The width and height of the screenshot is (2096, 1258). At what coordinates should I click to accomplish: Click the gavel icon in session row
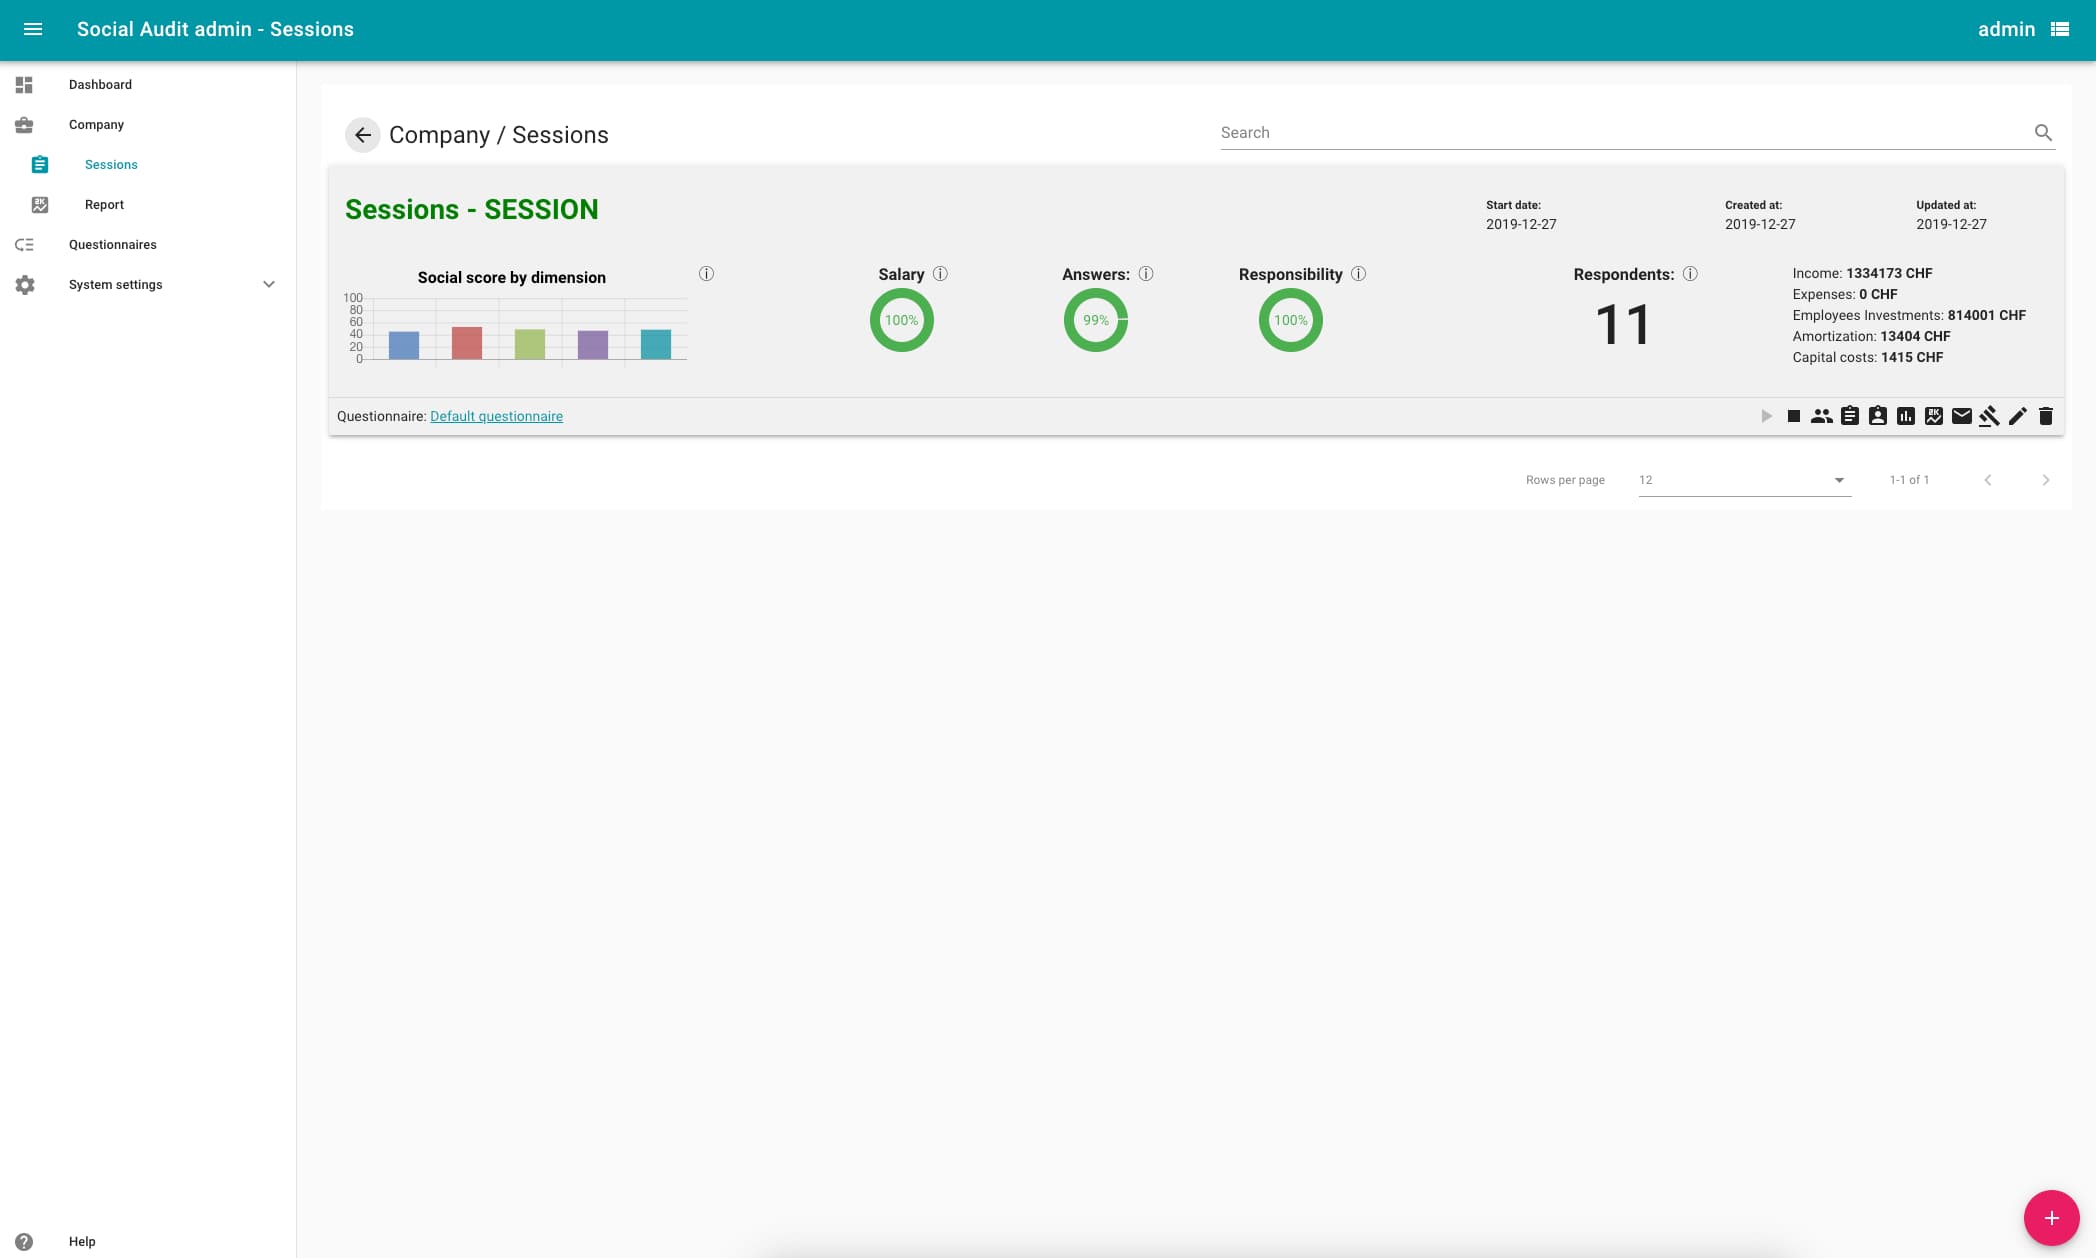click(x=1990, y=416)
